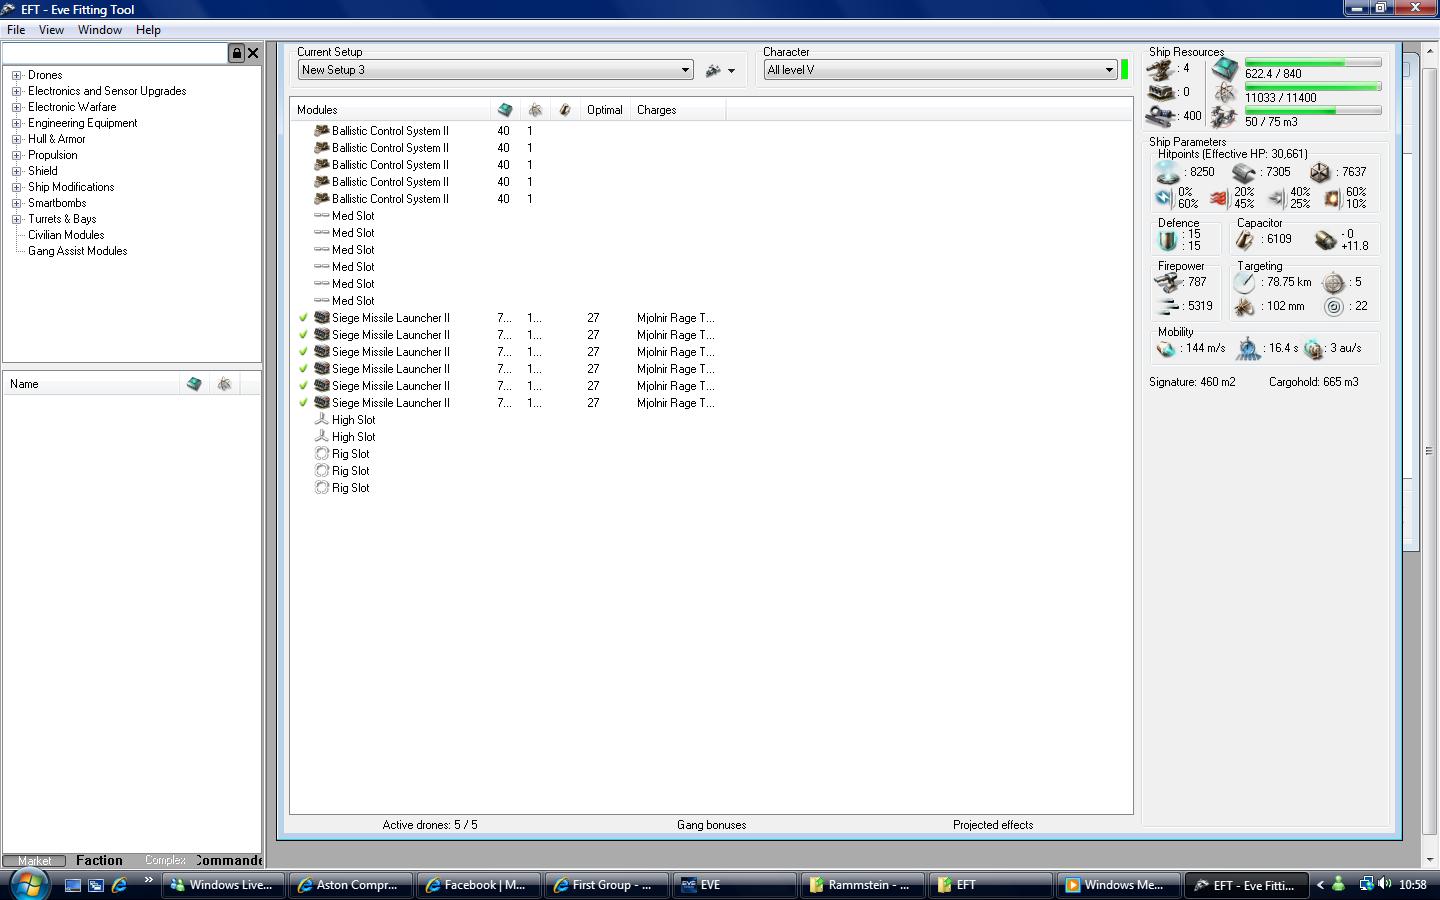Click the drone bay icon in Ship Resources

tap(1224, 117)
